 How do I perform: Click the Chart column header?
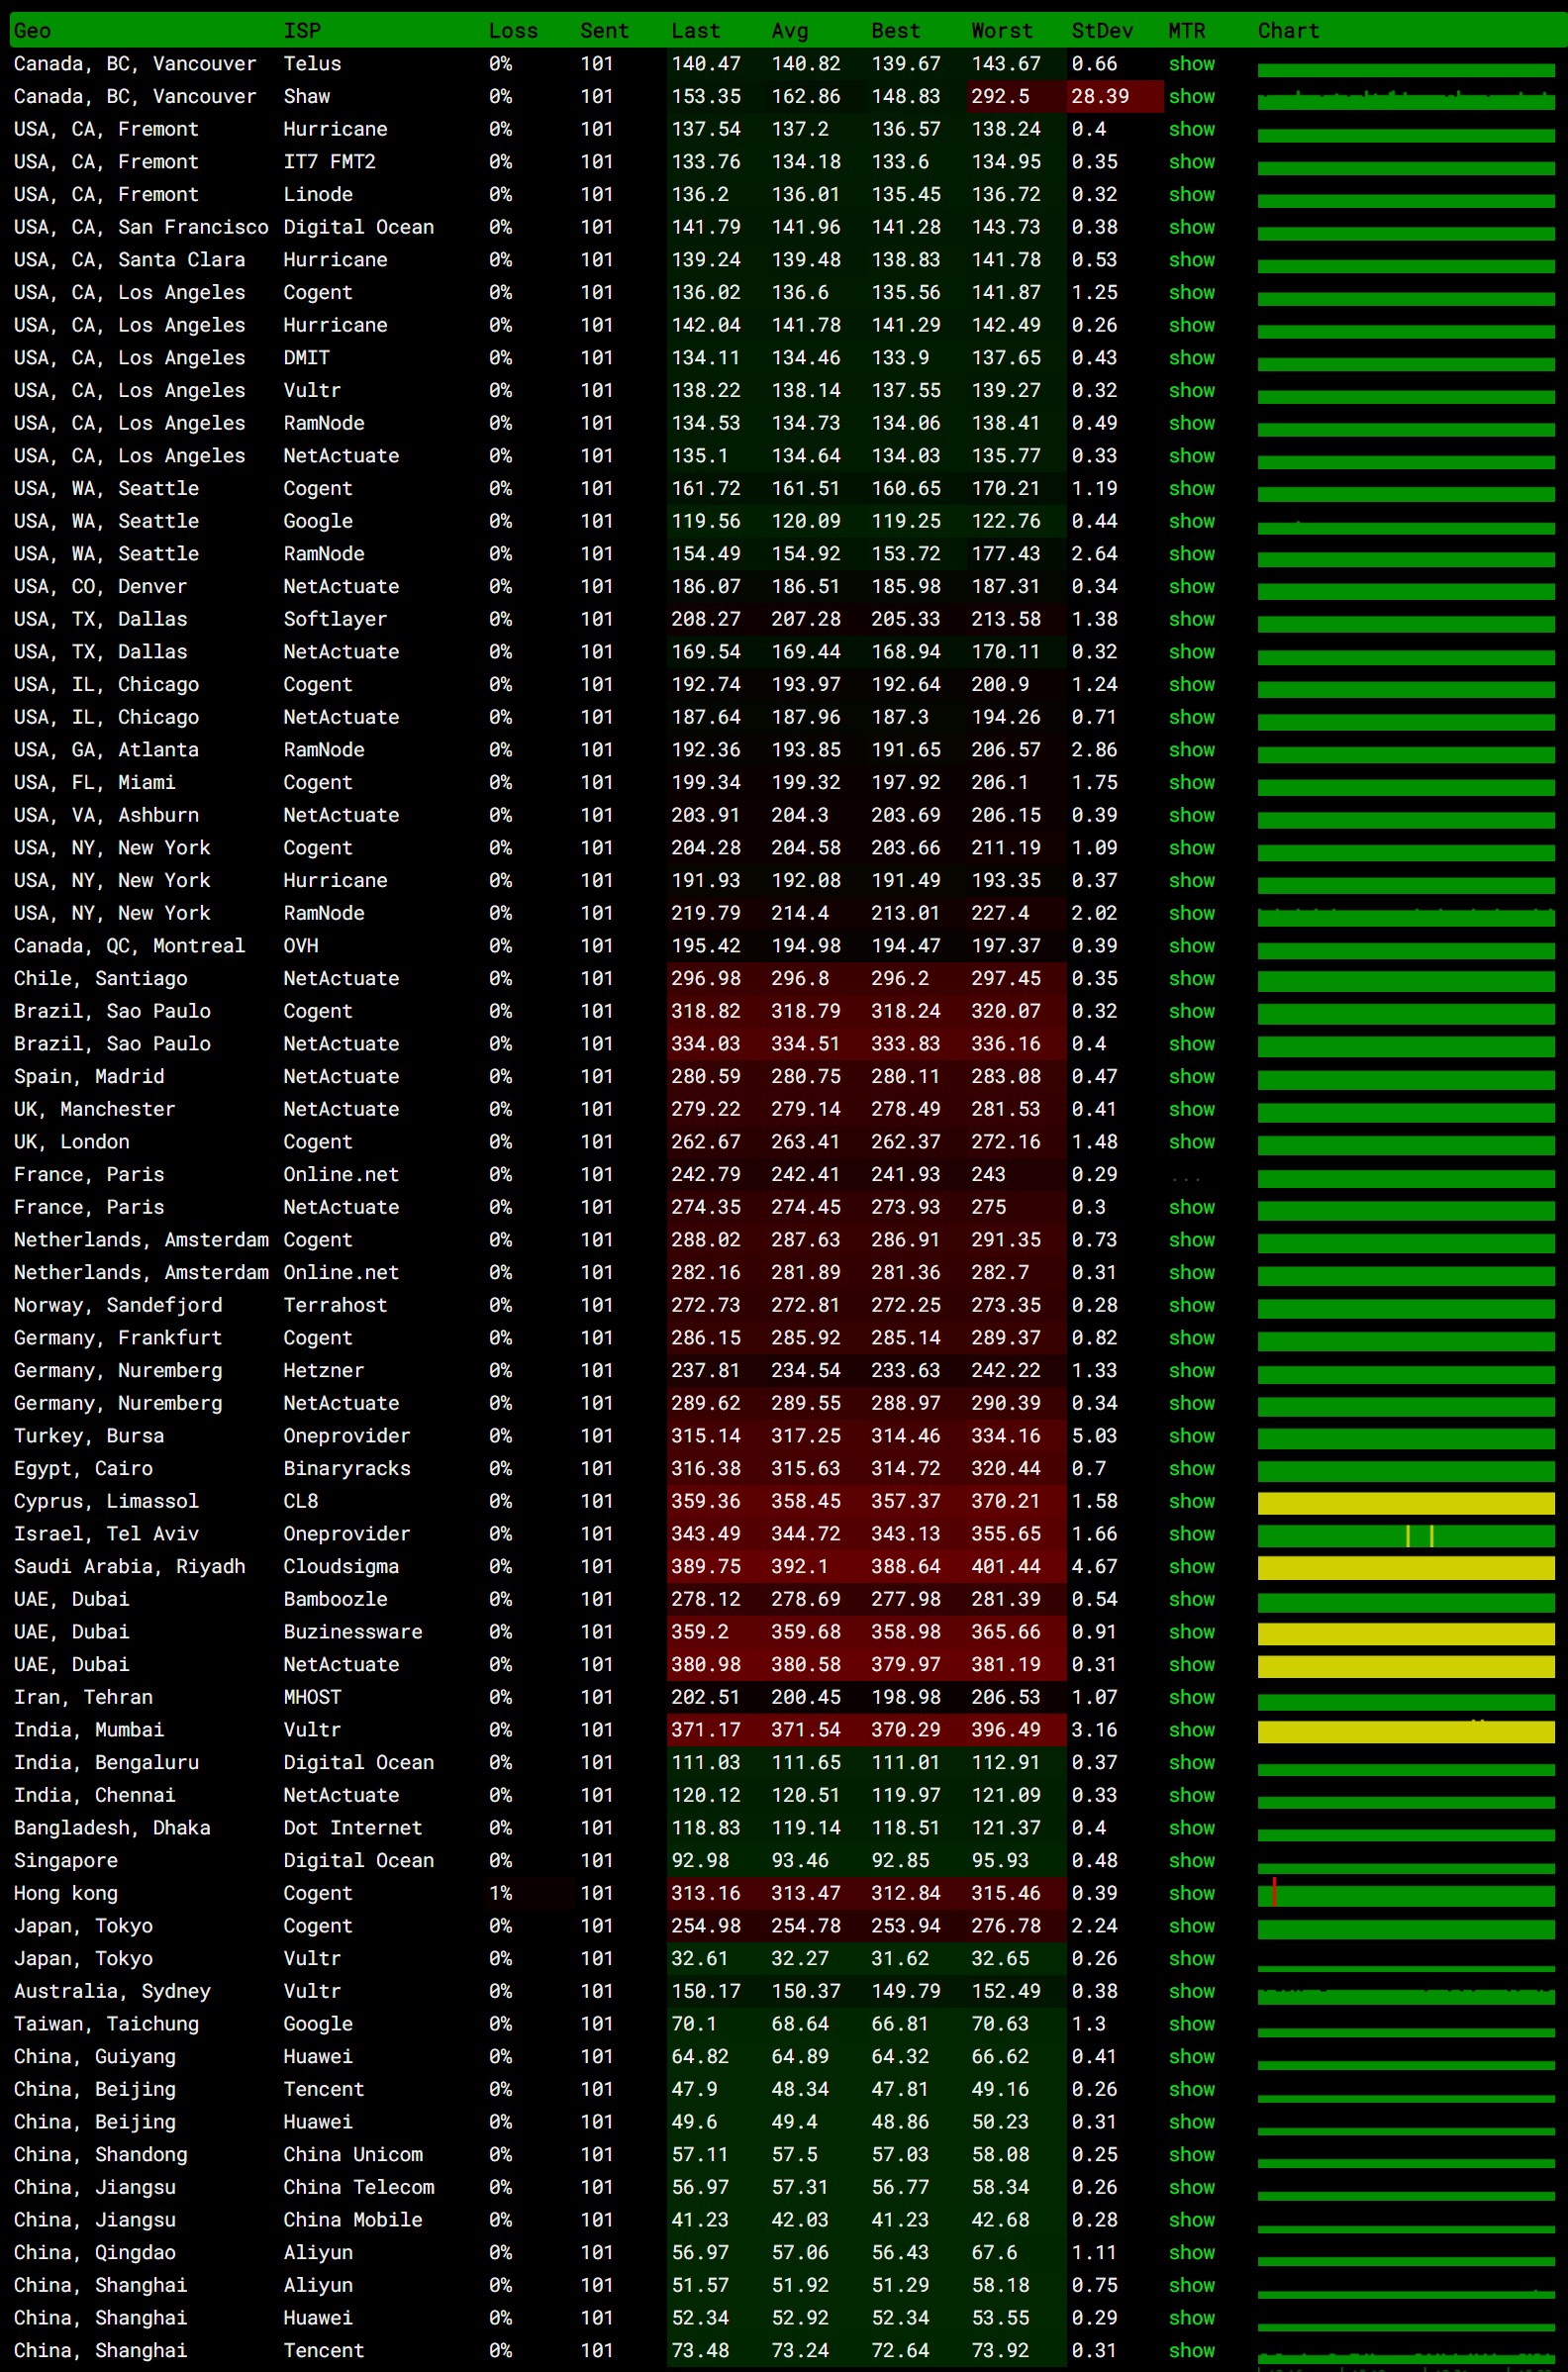coord(1288,31)
